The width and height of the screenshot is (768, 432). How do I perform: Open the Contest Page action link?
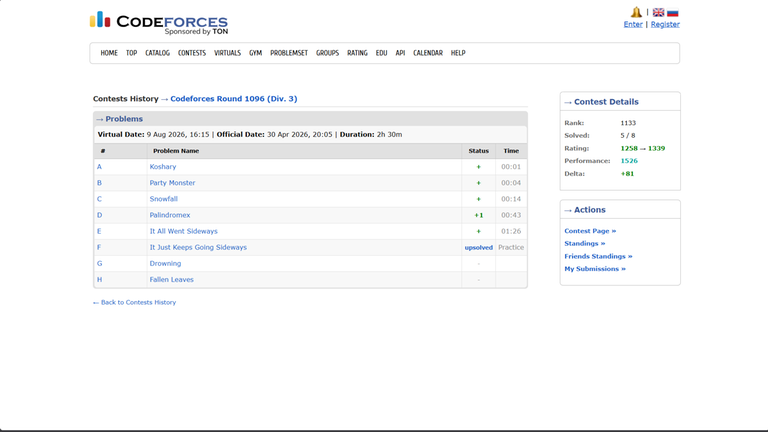pyautogui.click(x=590, y=231)
